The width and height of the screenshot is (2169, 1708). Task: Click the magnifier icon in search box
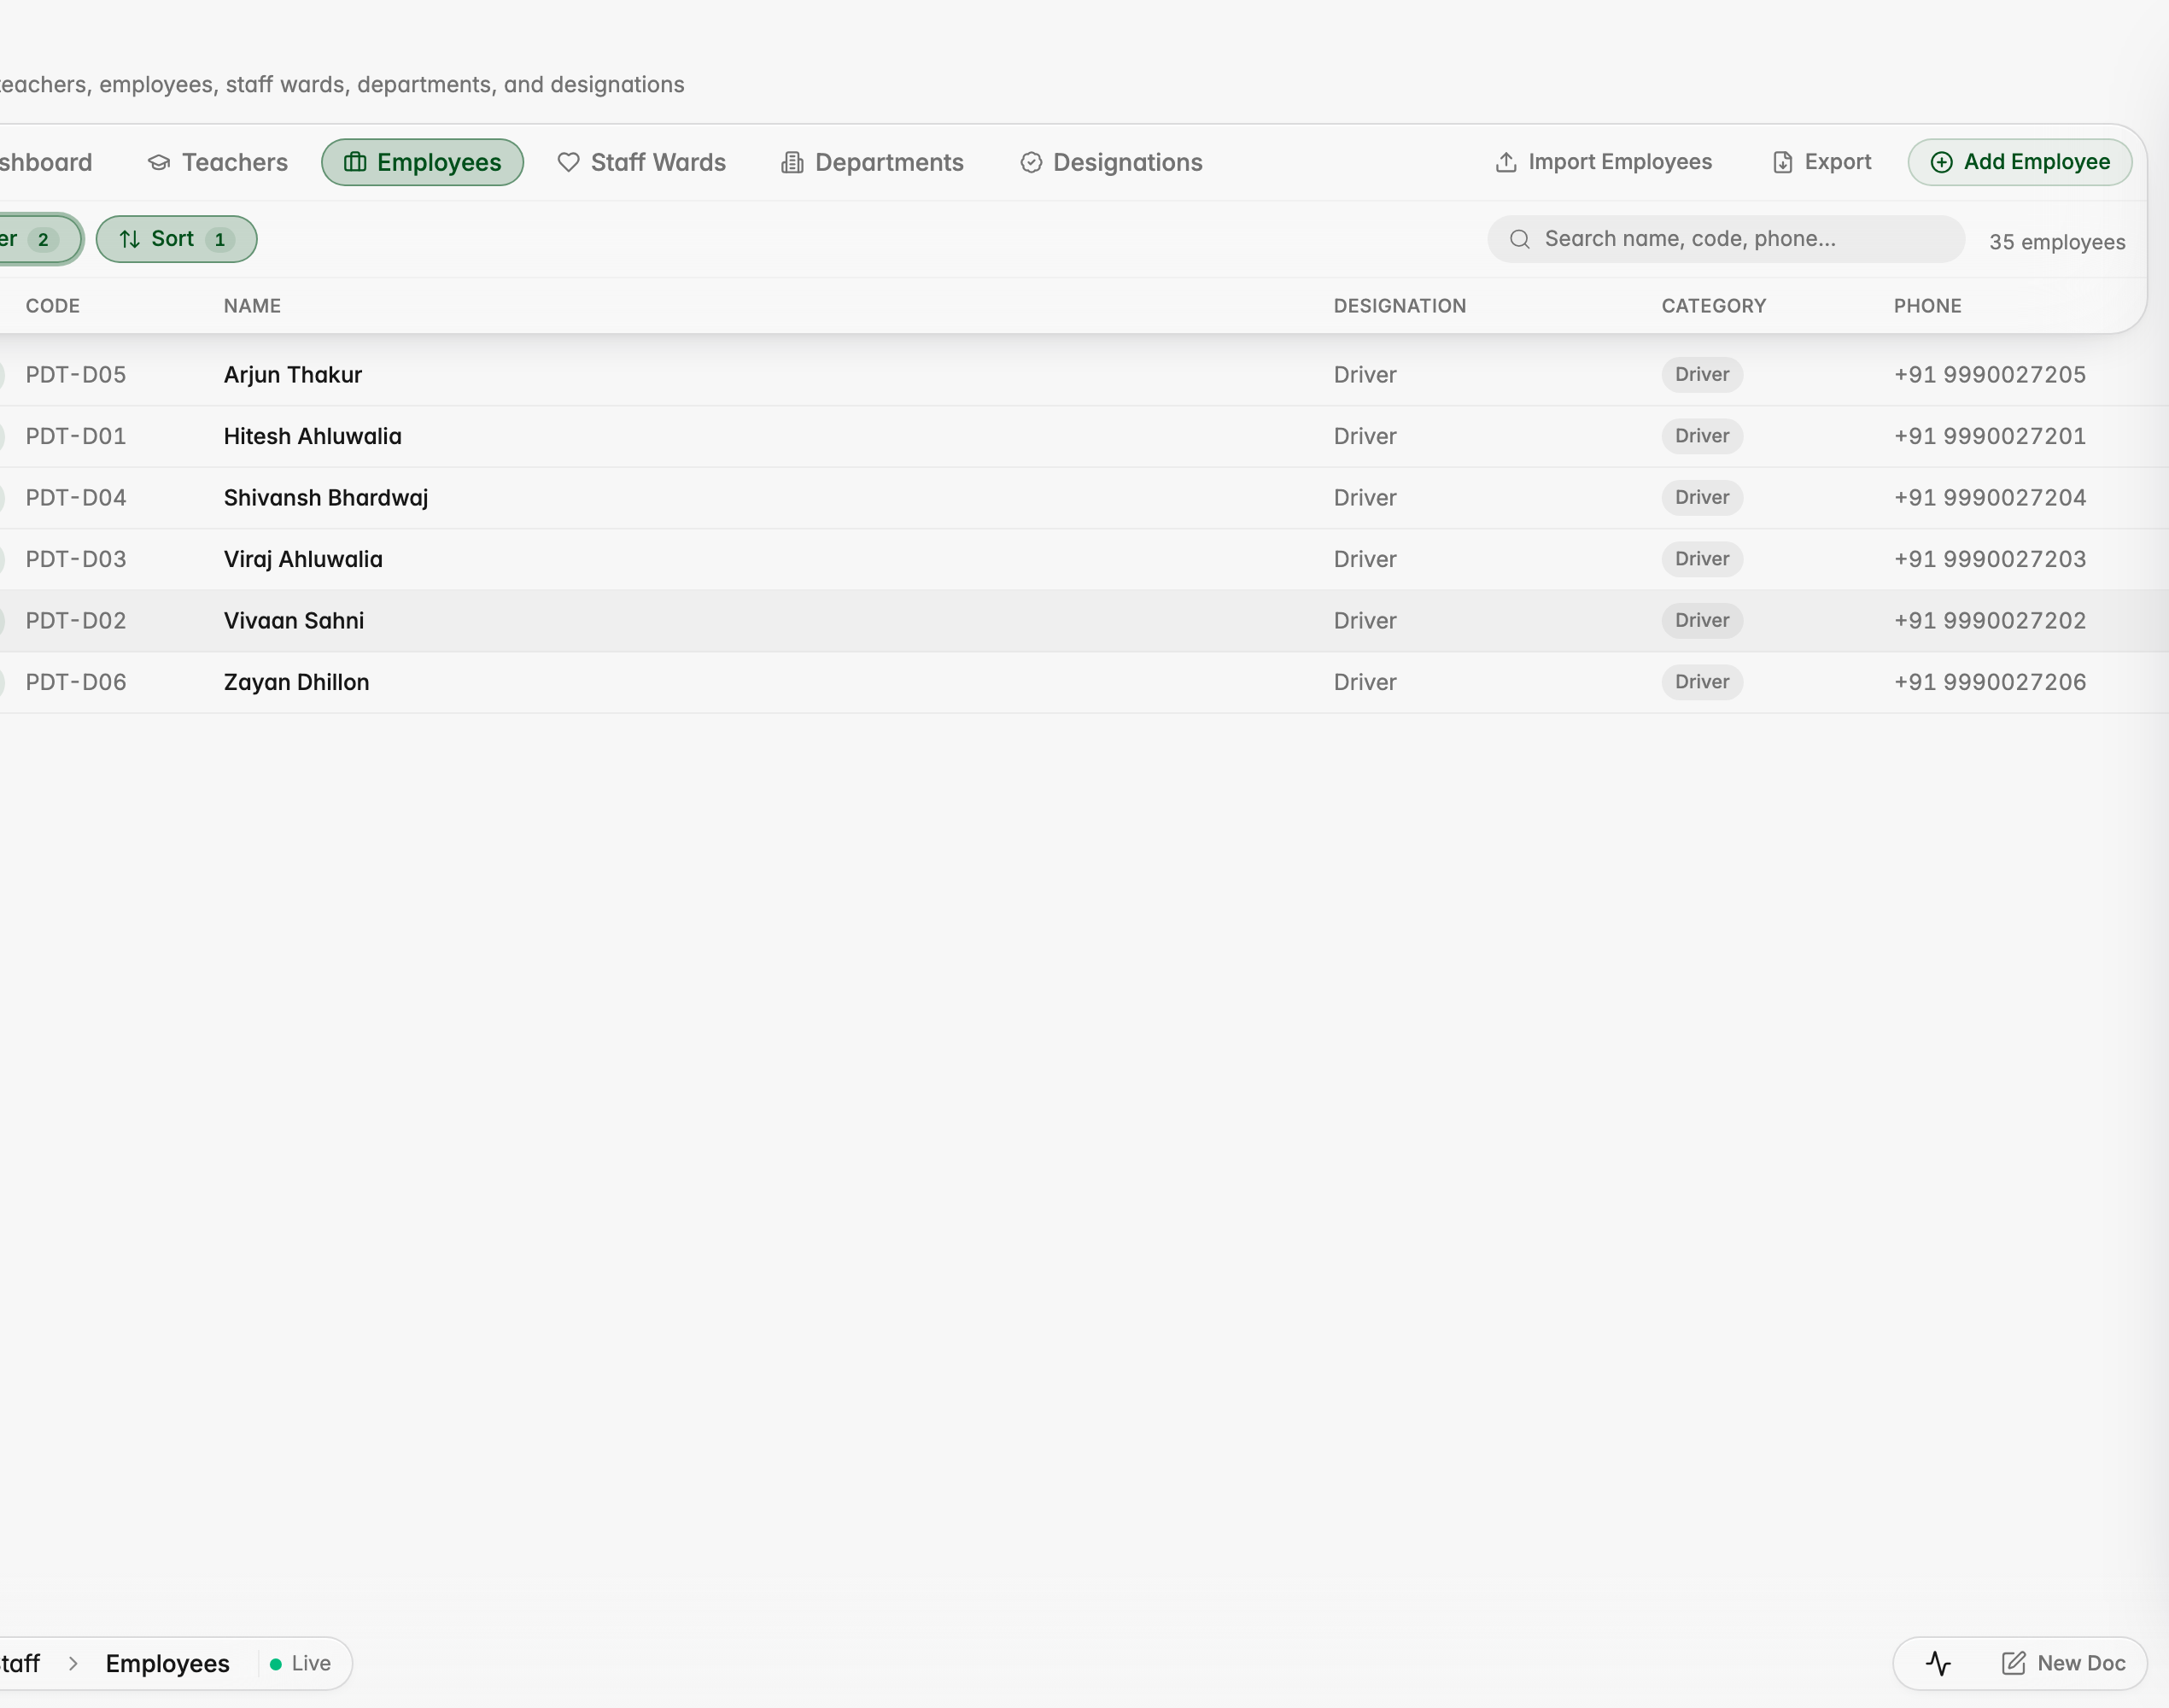coord(1520,239)
